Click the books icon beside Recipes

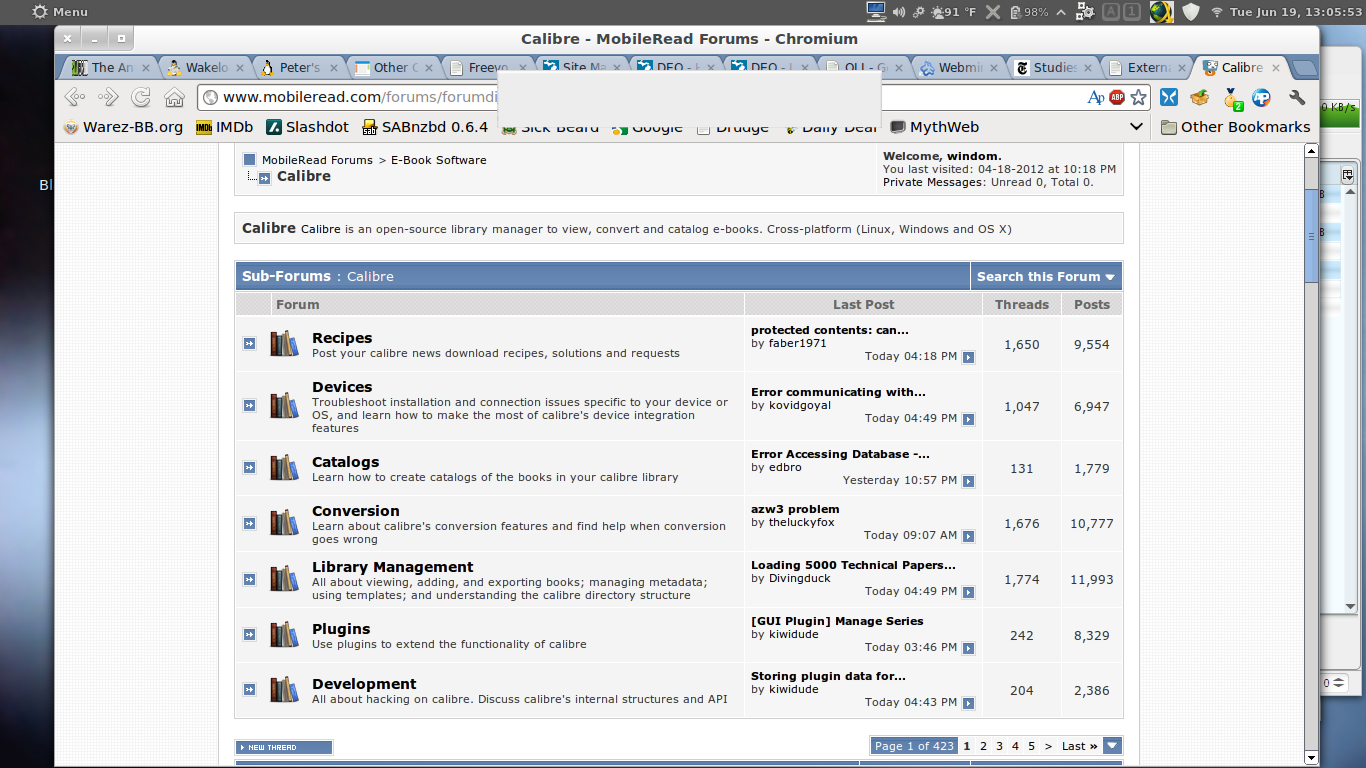tap(284, 344)
